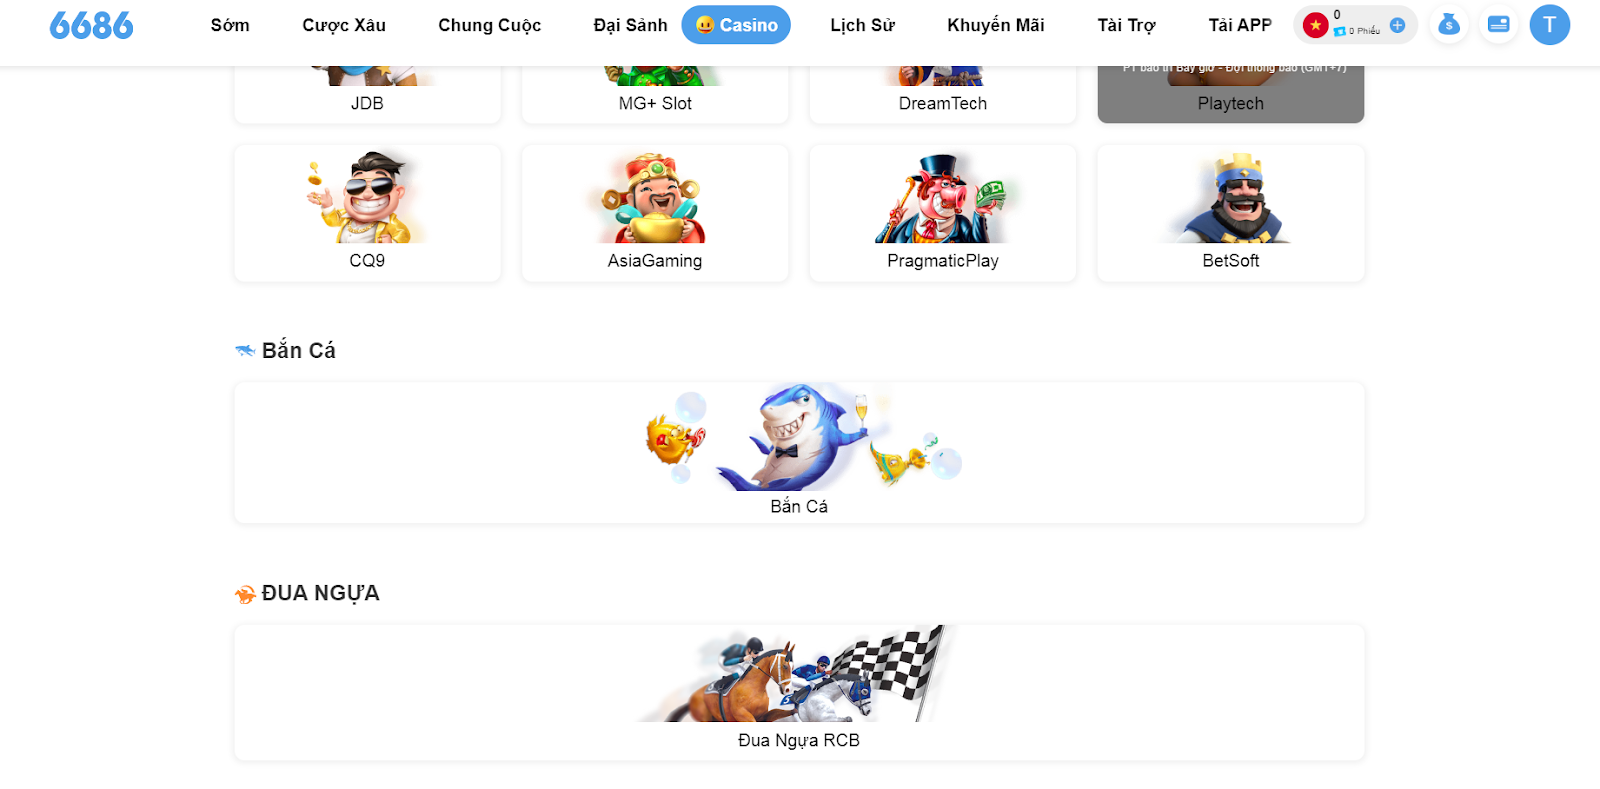Open the T user profile avatar
The height and width of the screenshot is (789, 1600).
1549,25
